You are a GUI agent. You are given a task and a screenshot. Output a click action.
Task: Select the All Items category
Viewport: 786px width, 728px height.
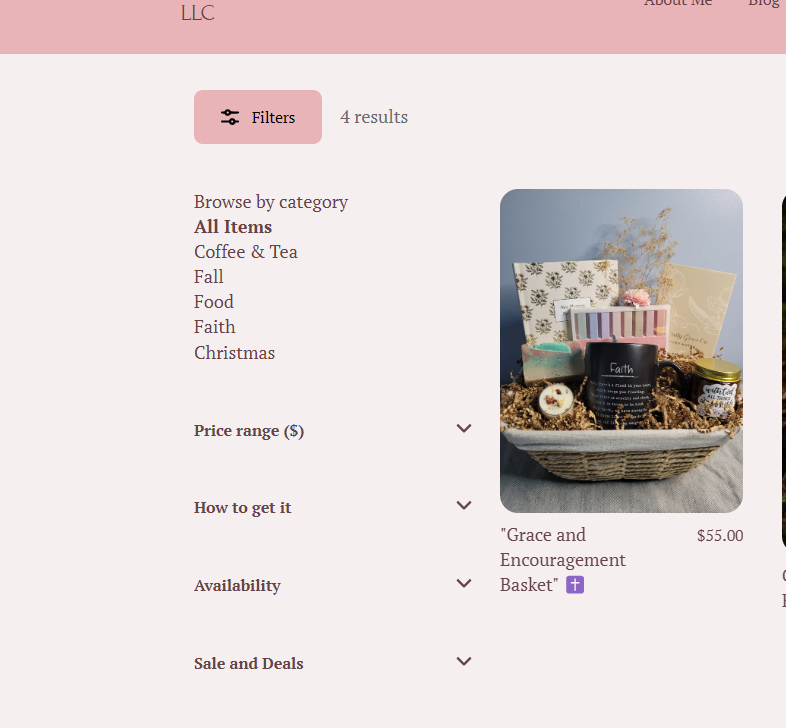pyautogui.click(x=233, y=227)
